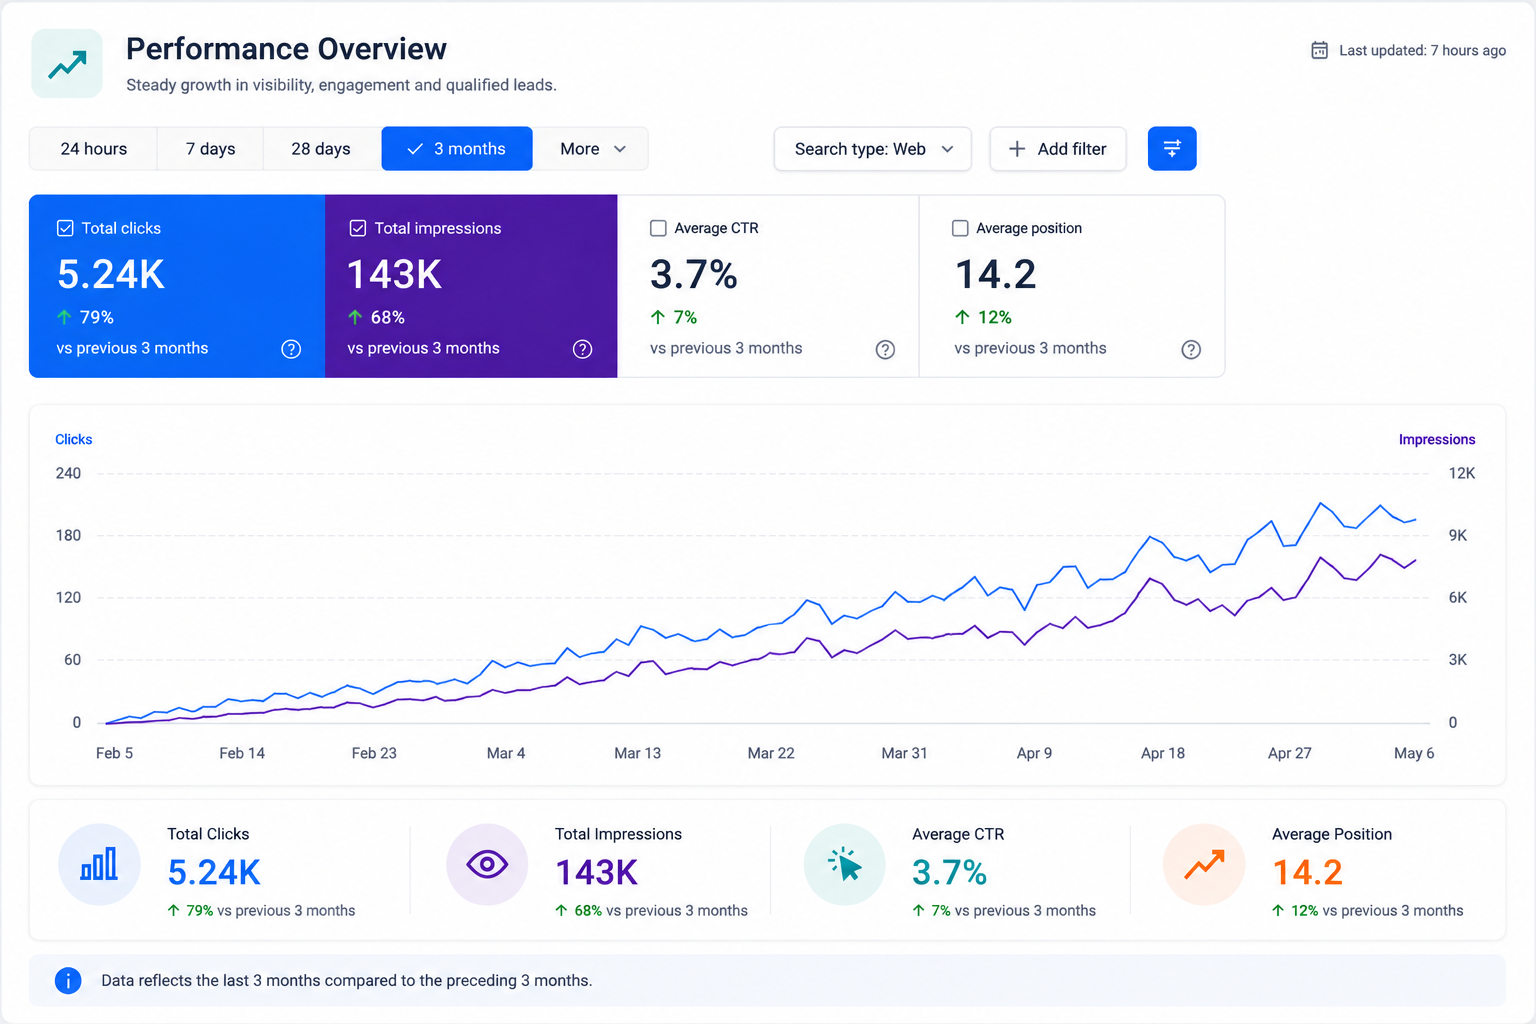
Task: Click the Mar 31 date on chart axis
Action: click(x=904, y=753)
